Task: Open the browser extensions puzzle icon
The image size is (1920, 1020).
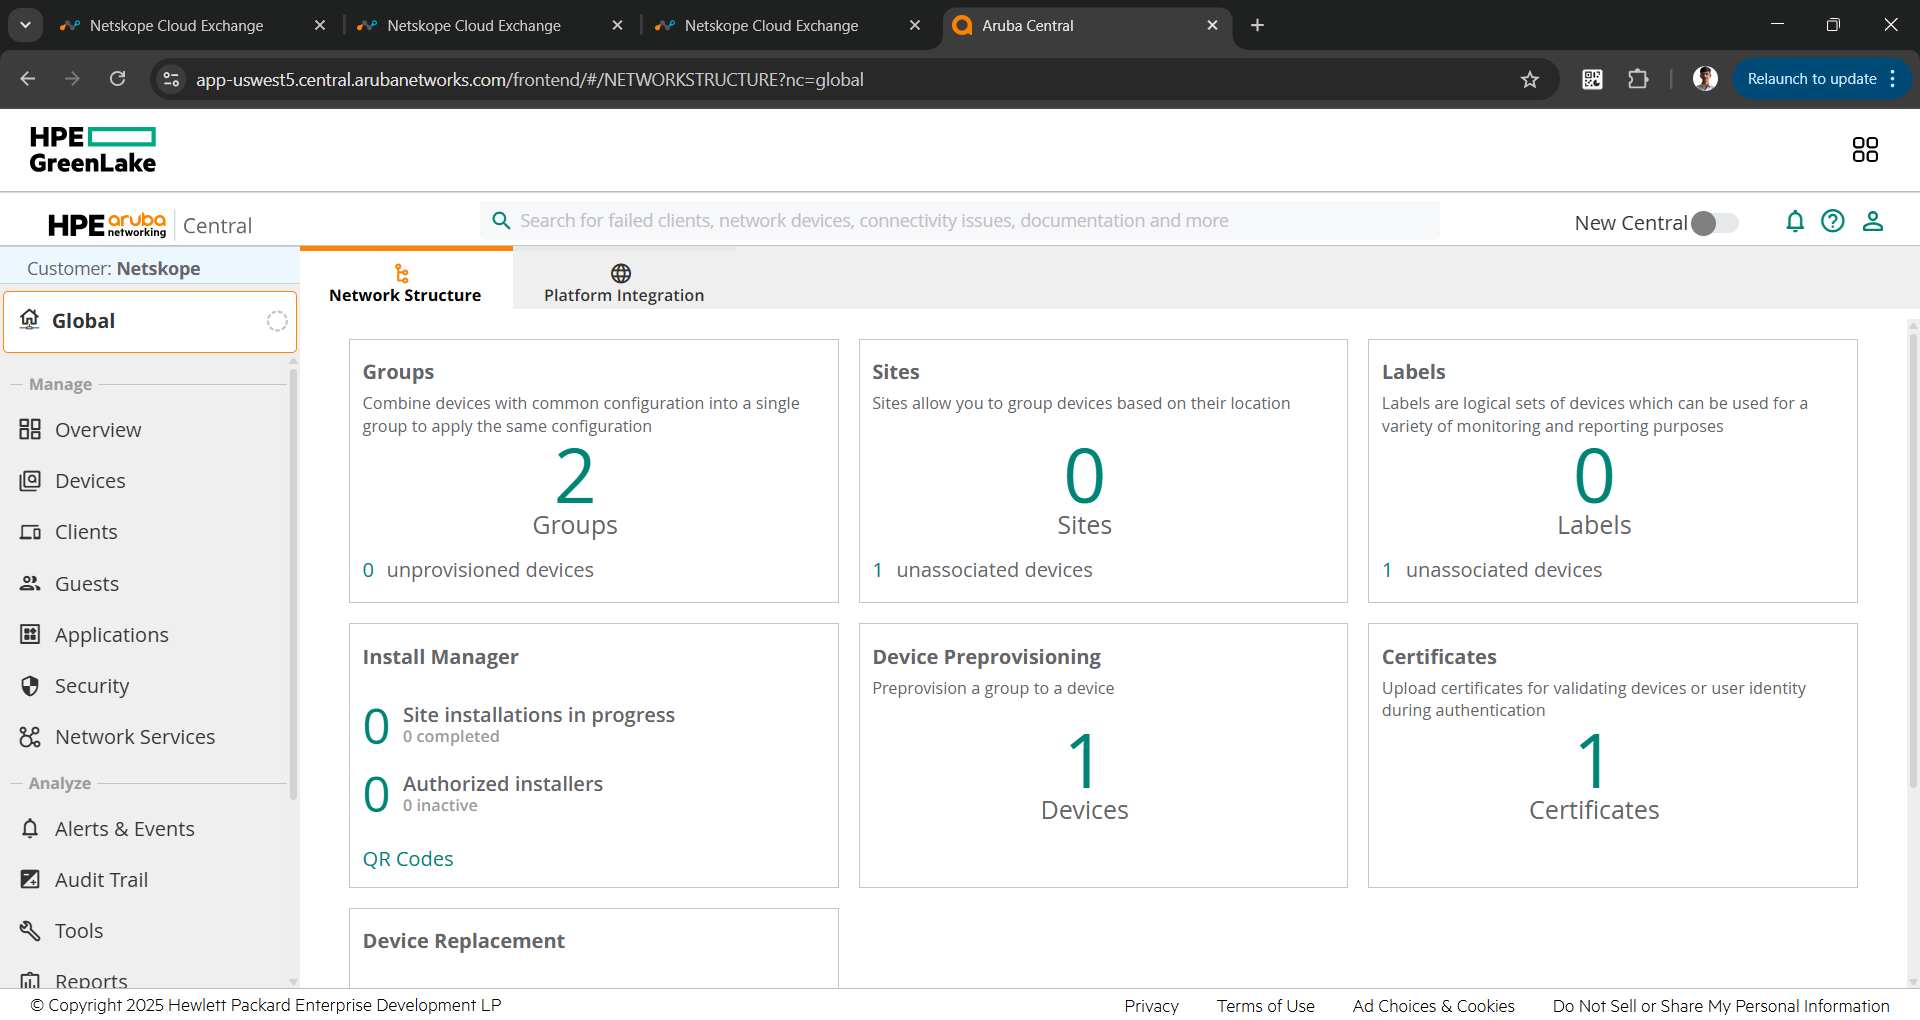Action: pyautogui.click(x=1638, y=79)
